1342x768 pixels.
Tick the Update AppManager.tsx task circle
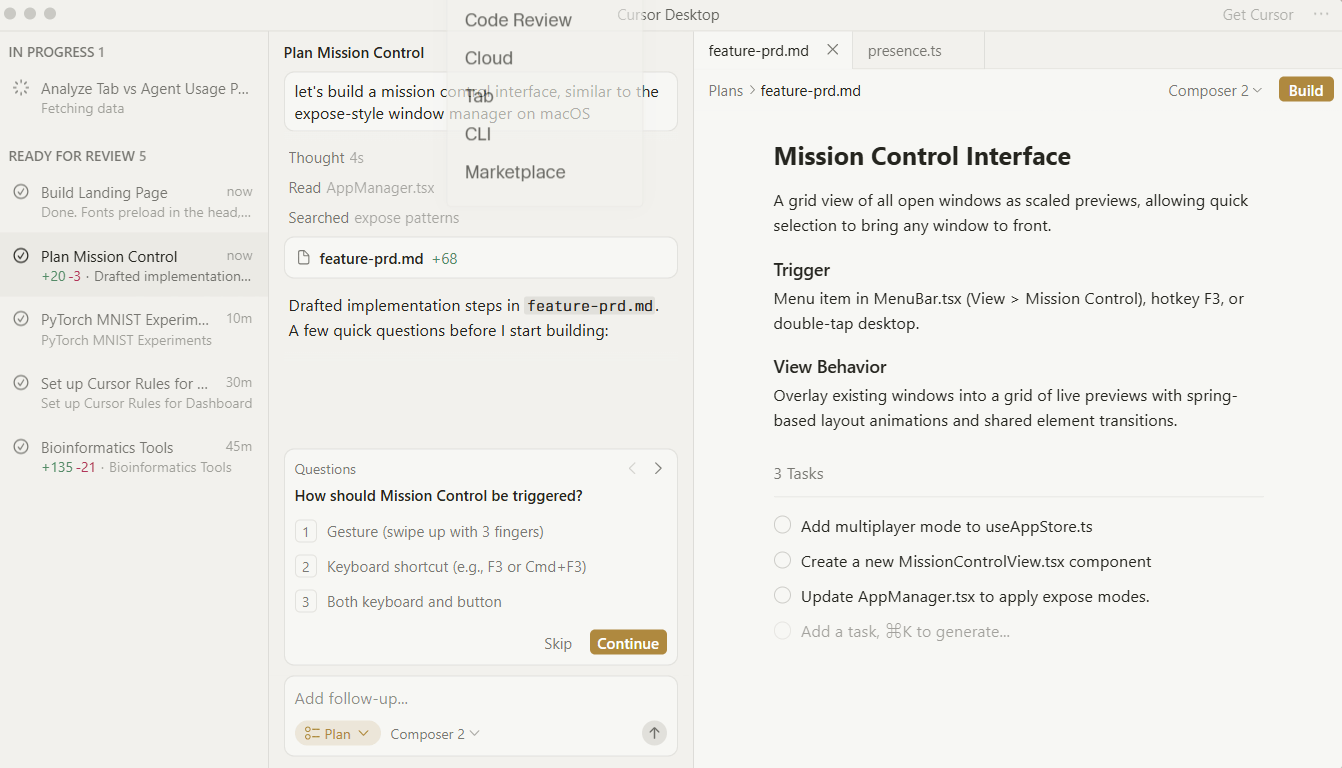783,596
